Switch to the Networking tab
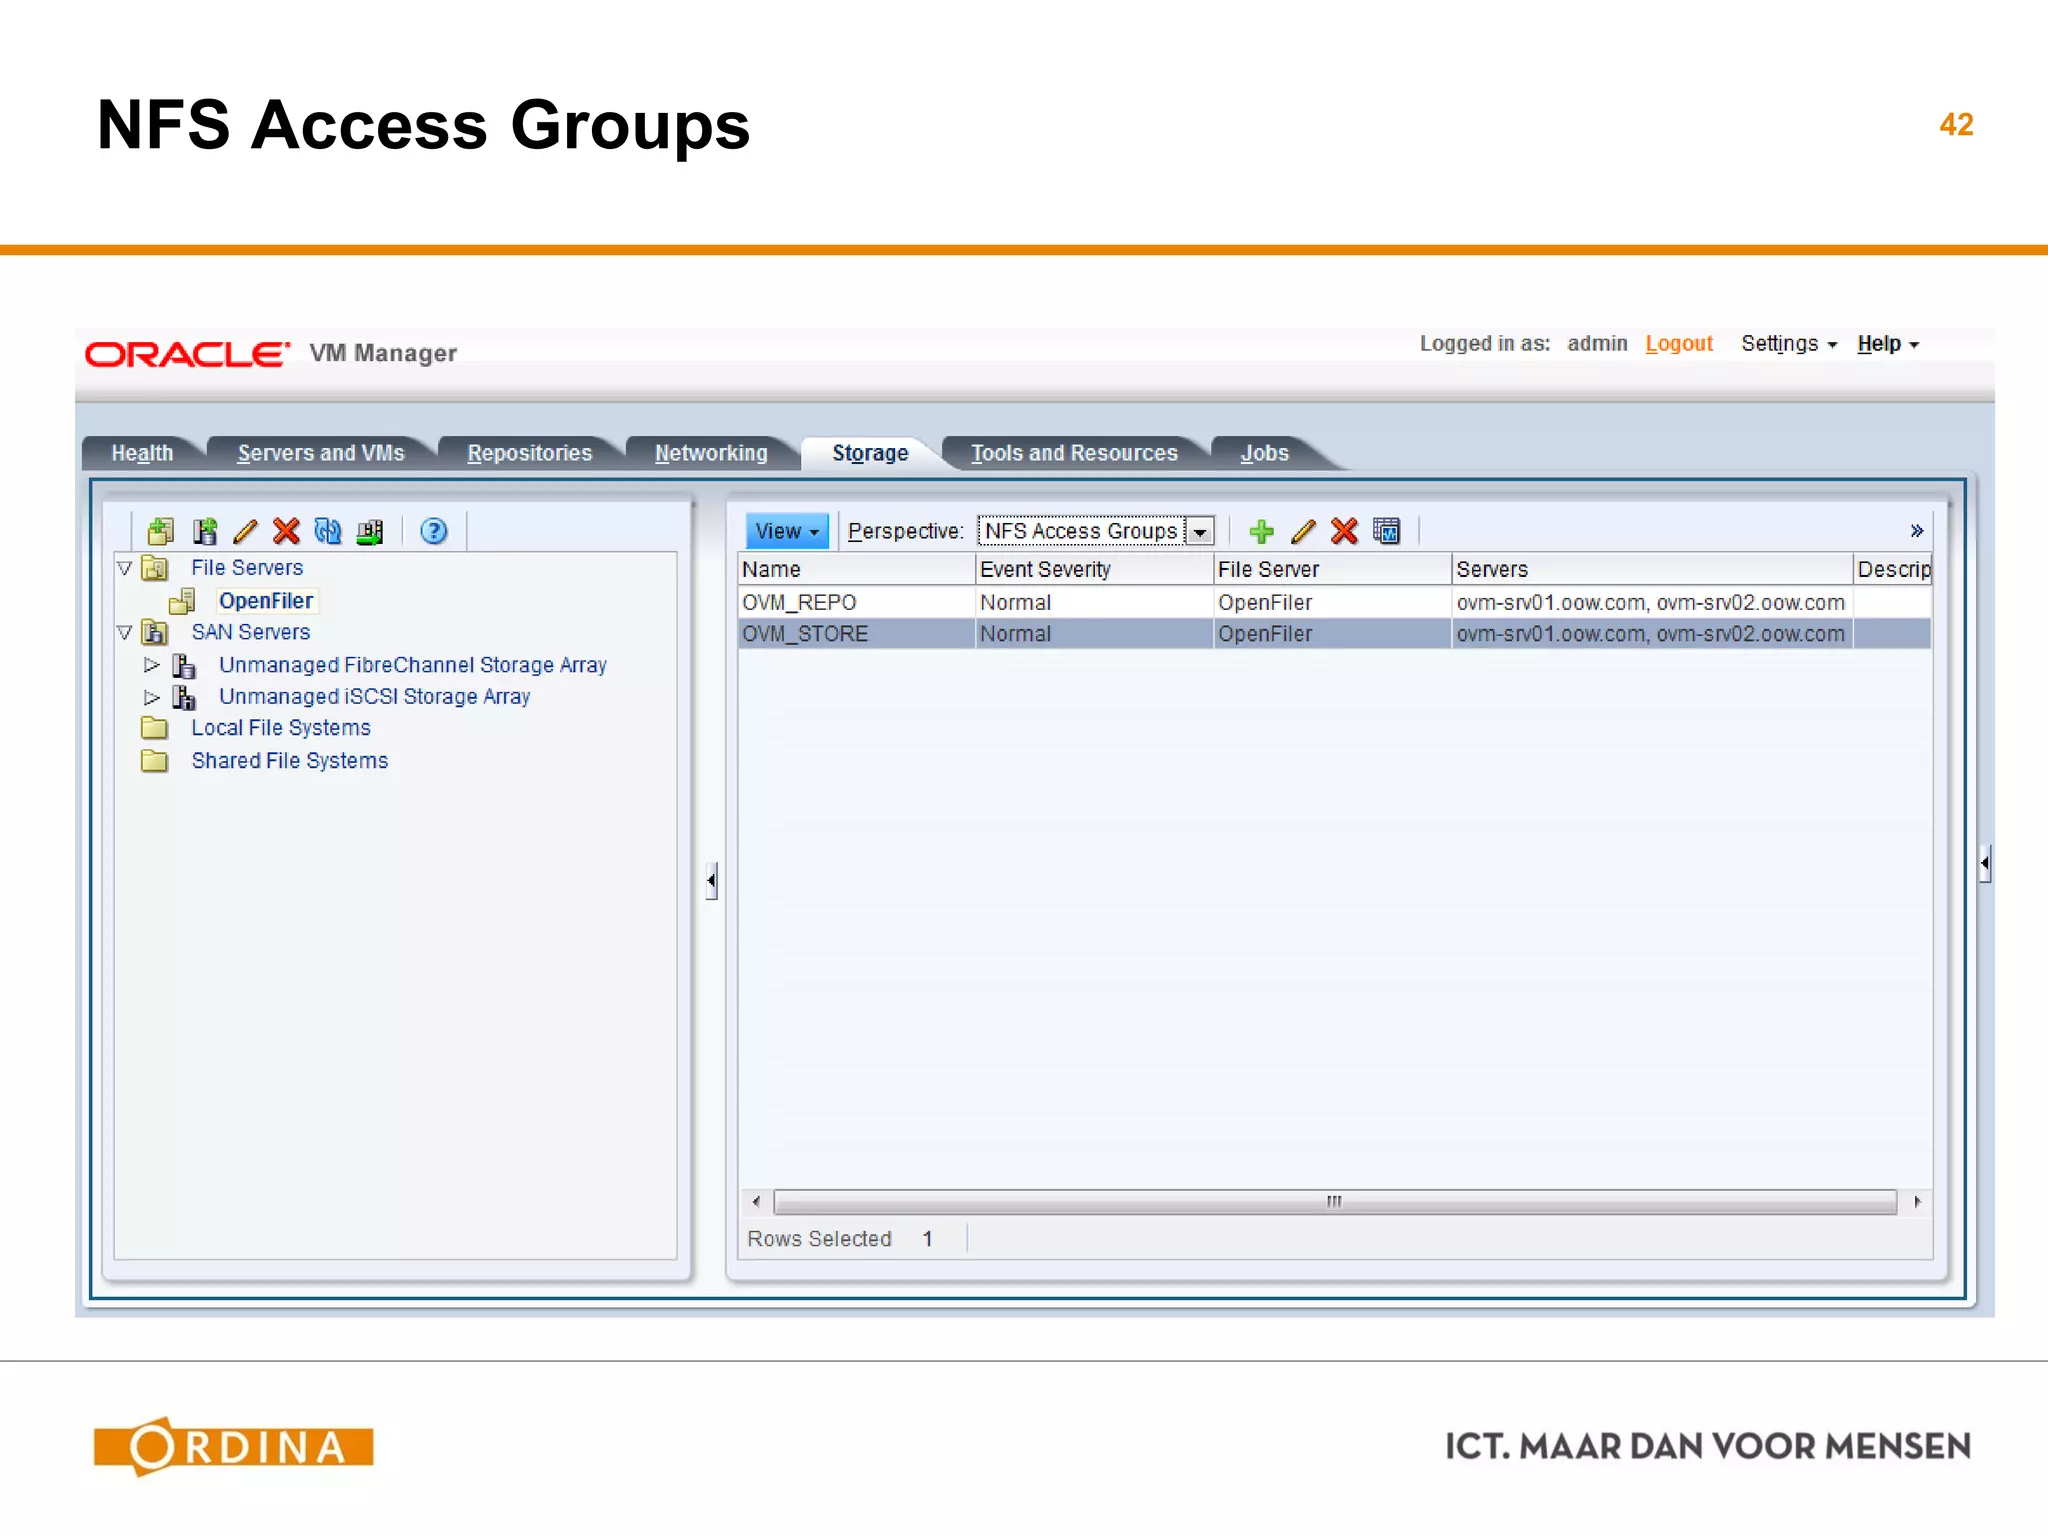 711,453
